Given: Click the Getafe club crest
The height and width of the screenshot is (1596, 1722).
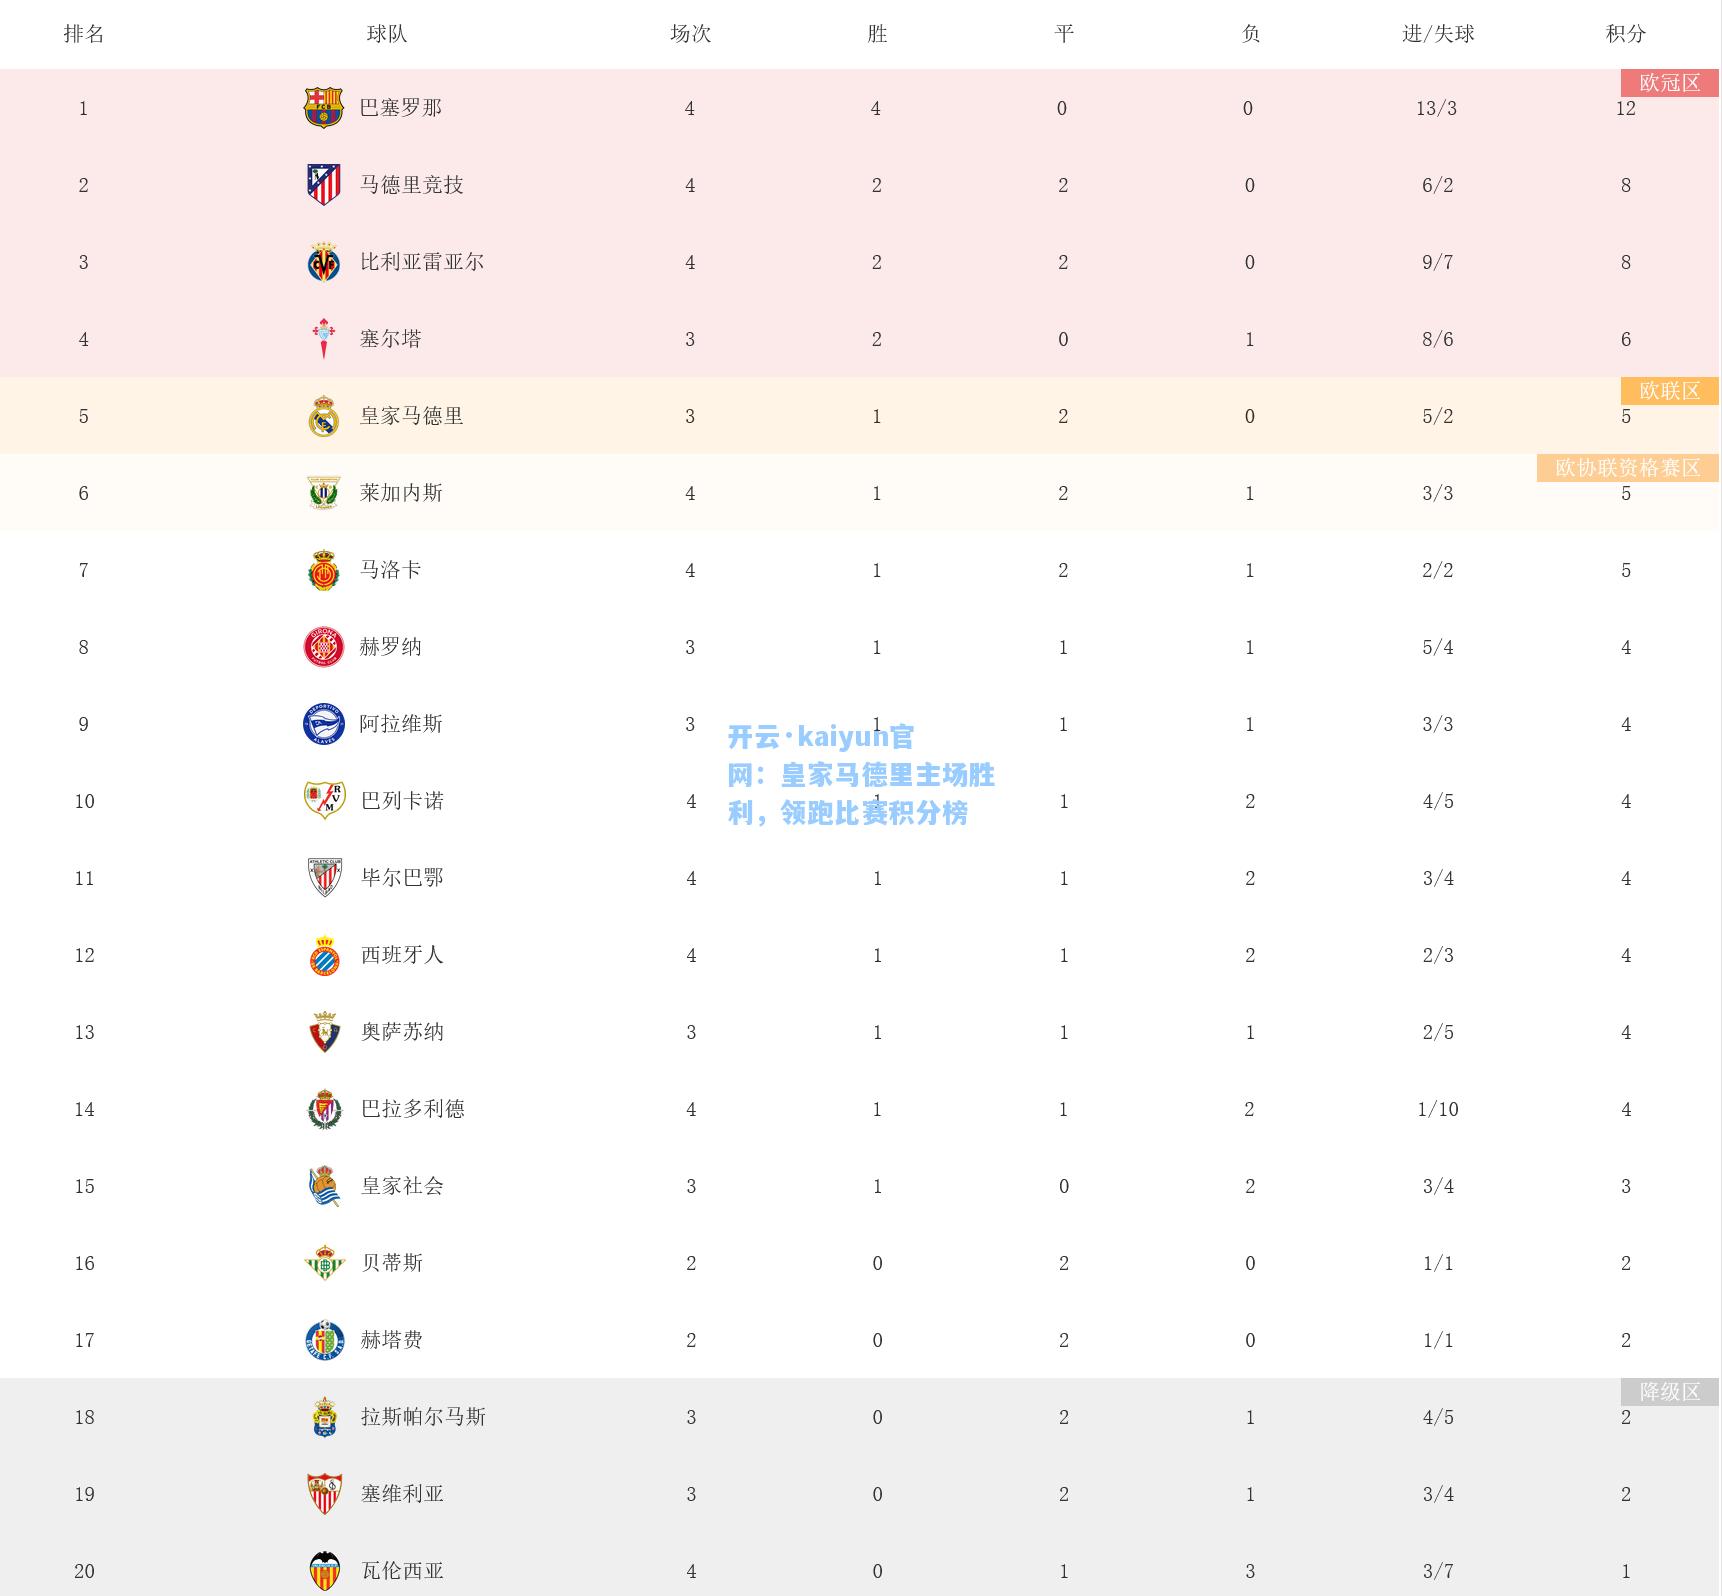Looking at the screenshot, I should [324, 1340].
